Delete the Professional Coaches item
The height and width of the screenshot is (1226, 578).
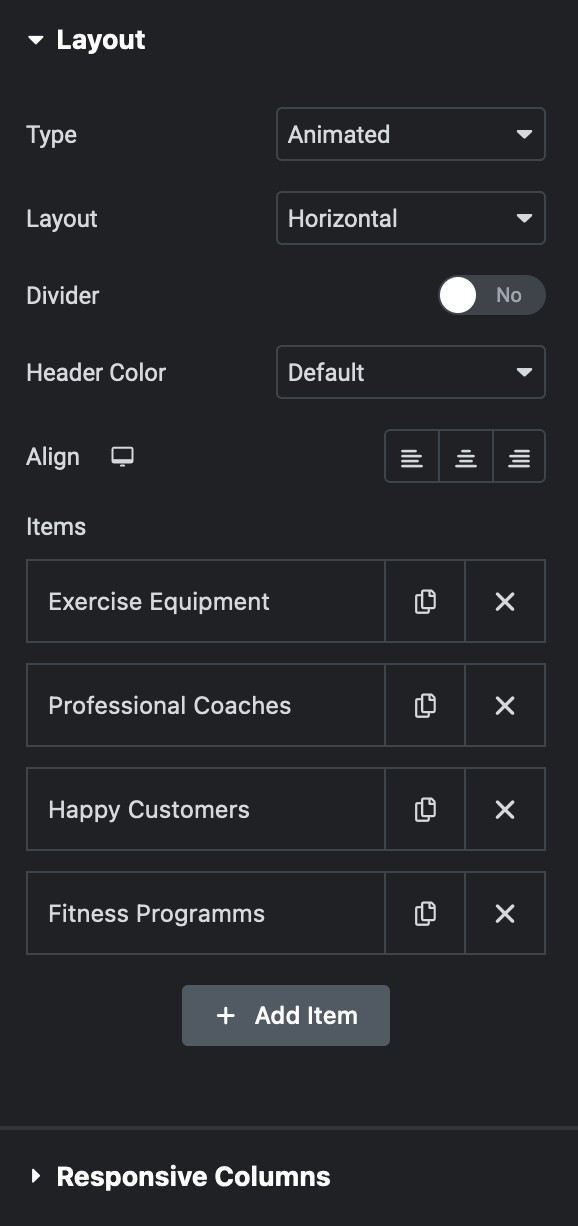coord(505,705)
